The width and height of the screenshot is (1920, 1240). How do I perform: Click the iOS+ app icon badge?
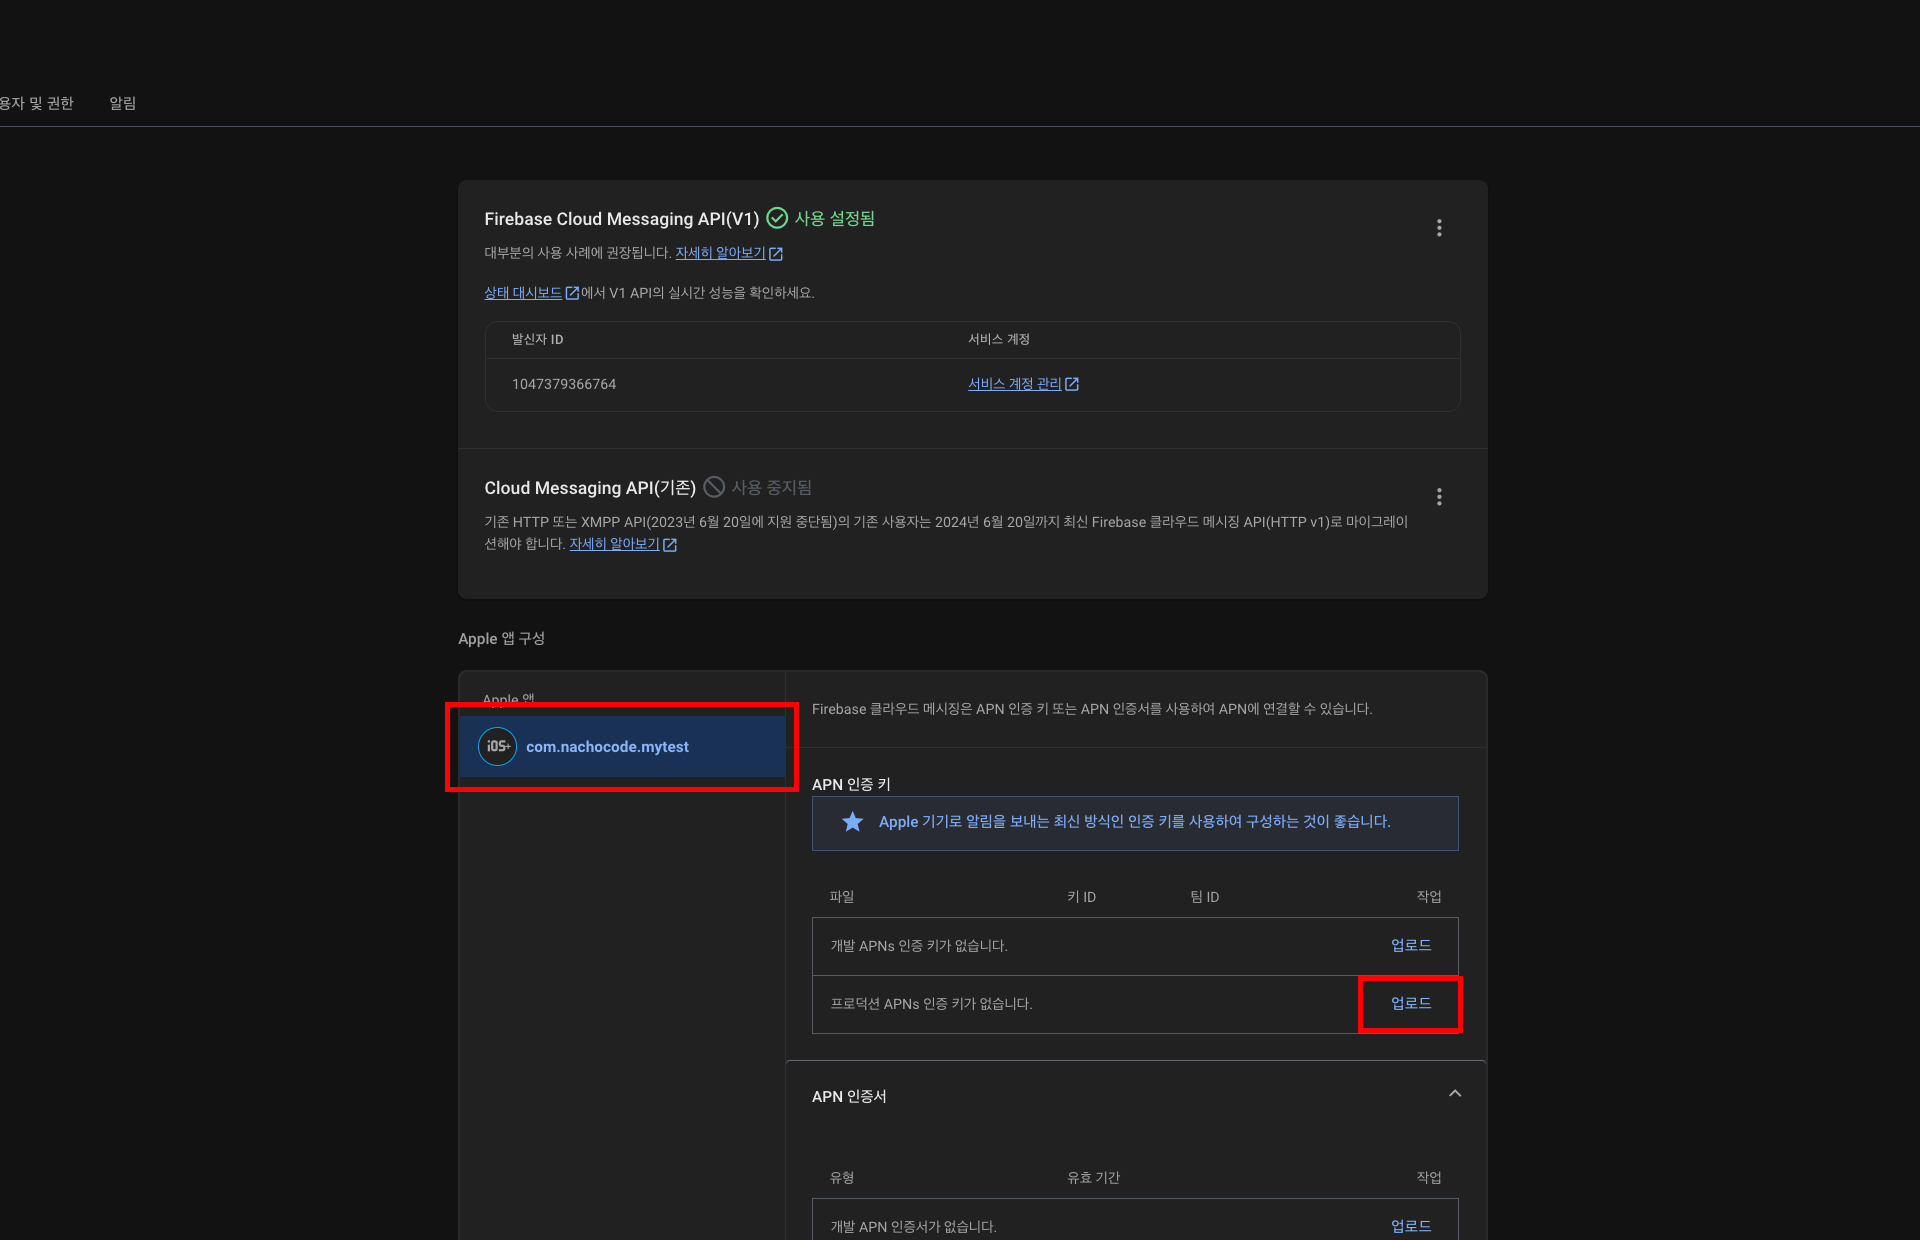tap(497, 747)
